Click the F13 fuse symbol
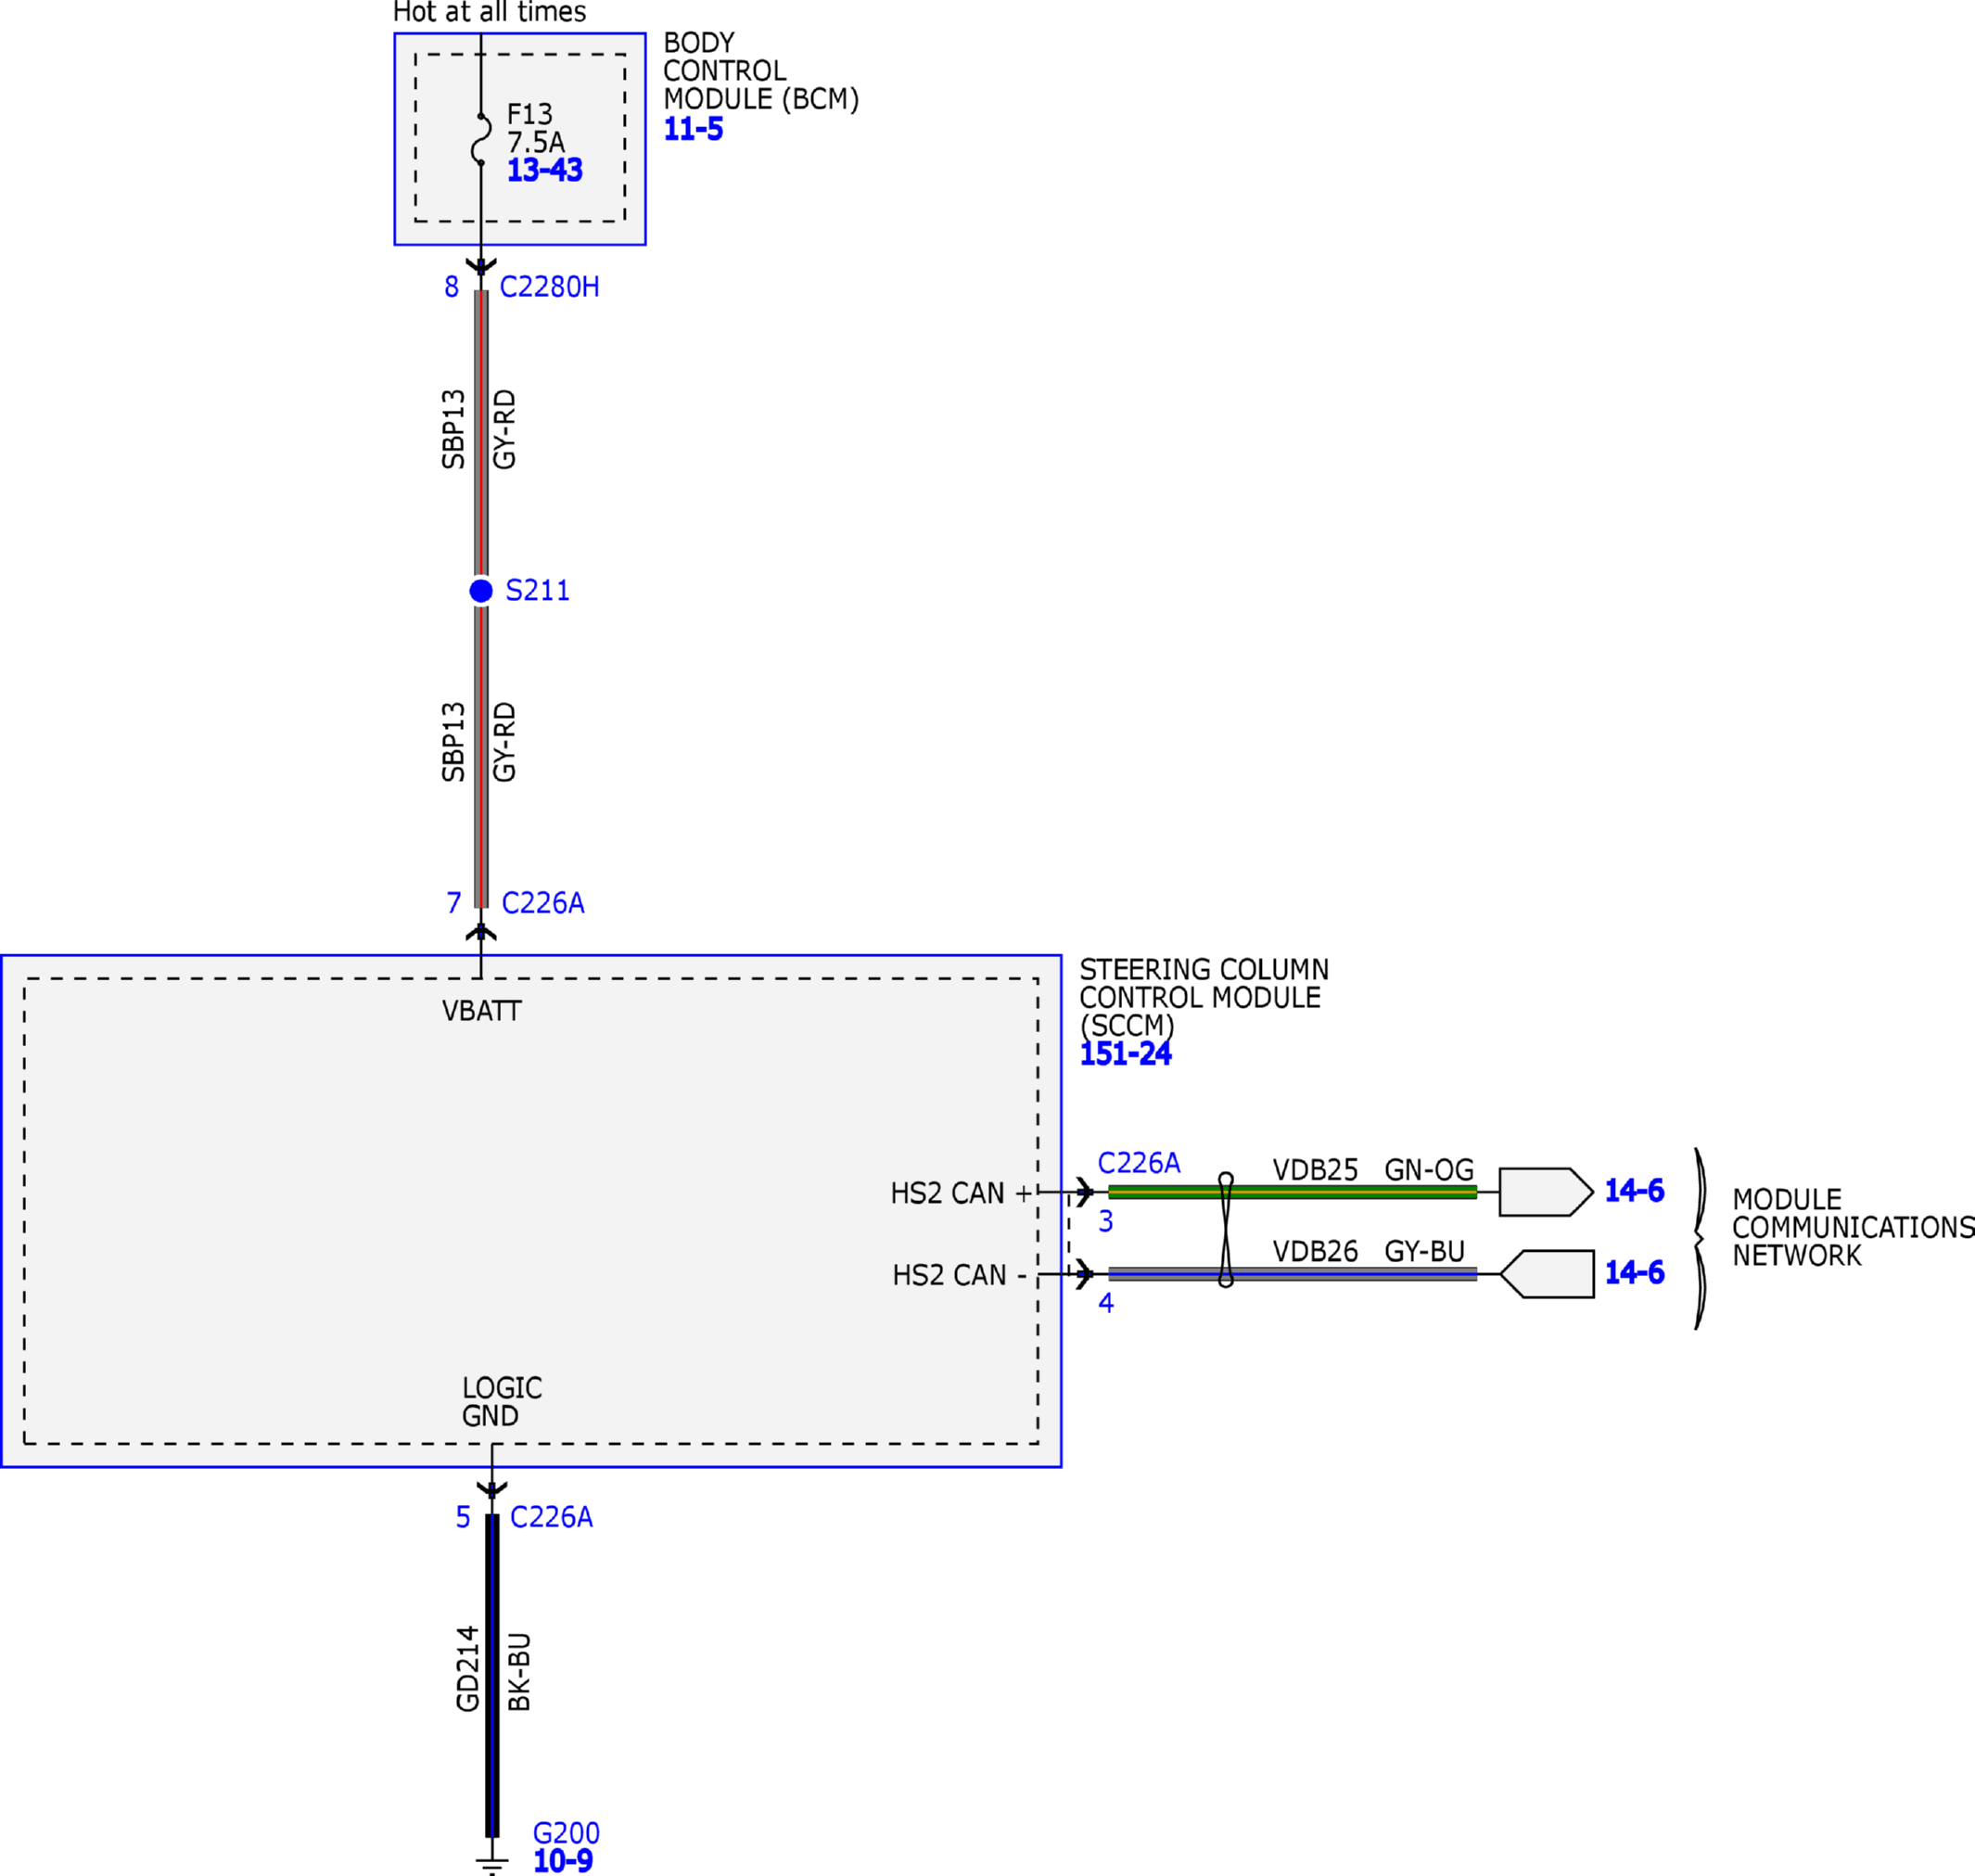1975x1876 pixels. click(x=481, y=139)
